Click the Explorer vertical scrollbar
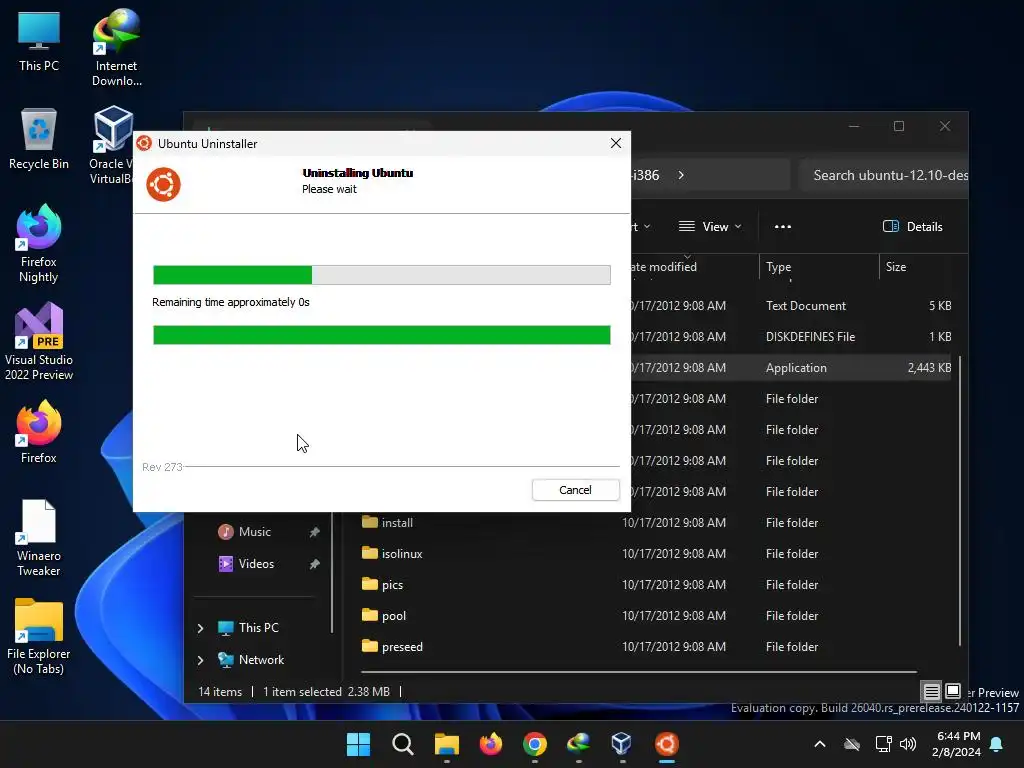1024x768 pixels. click(959, 502)
